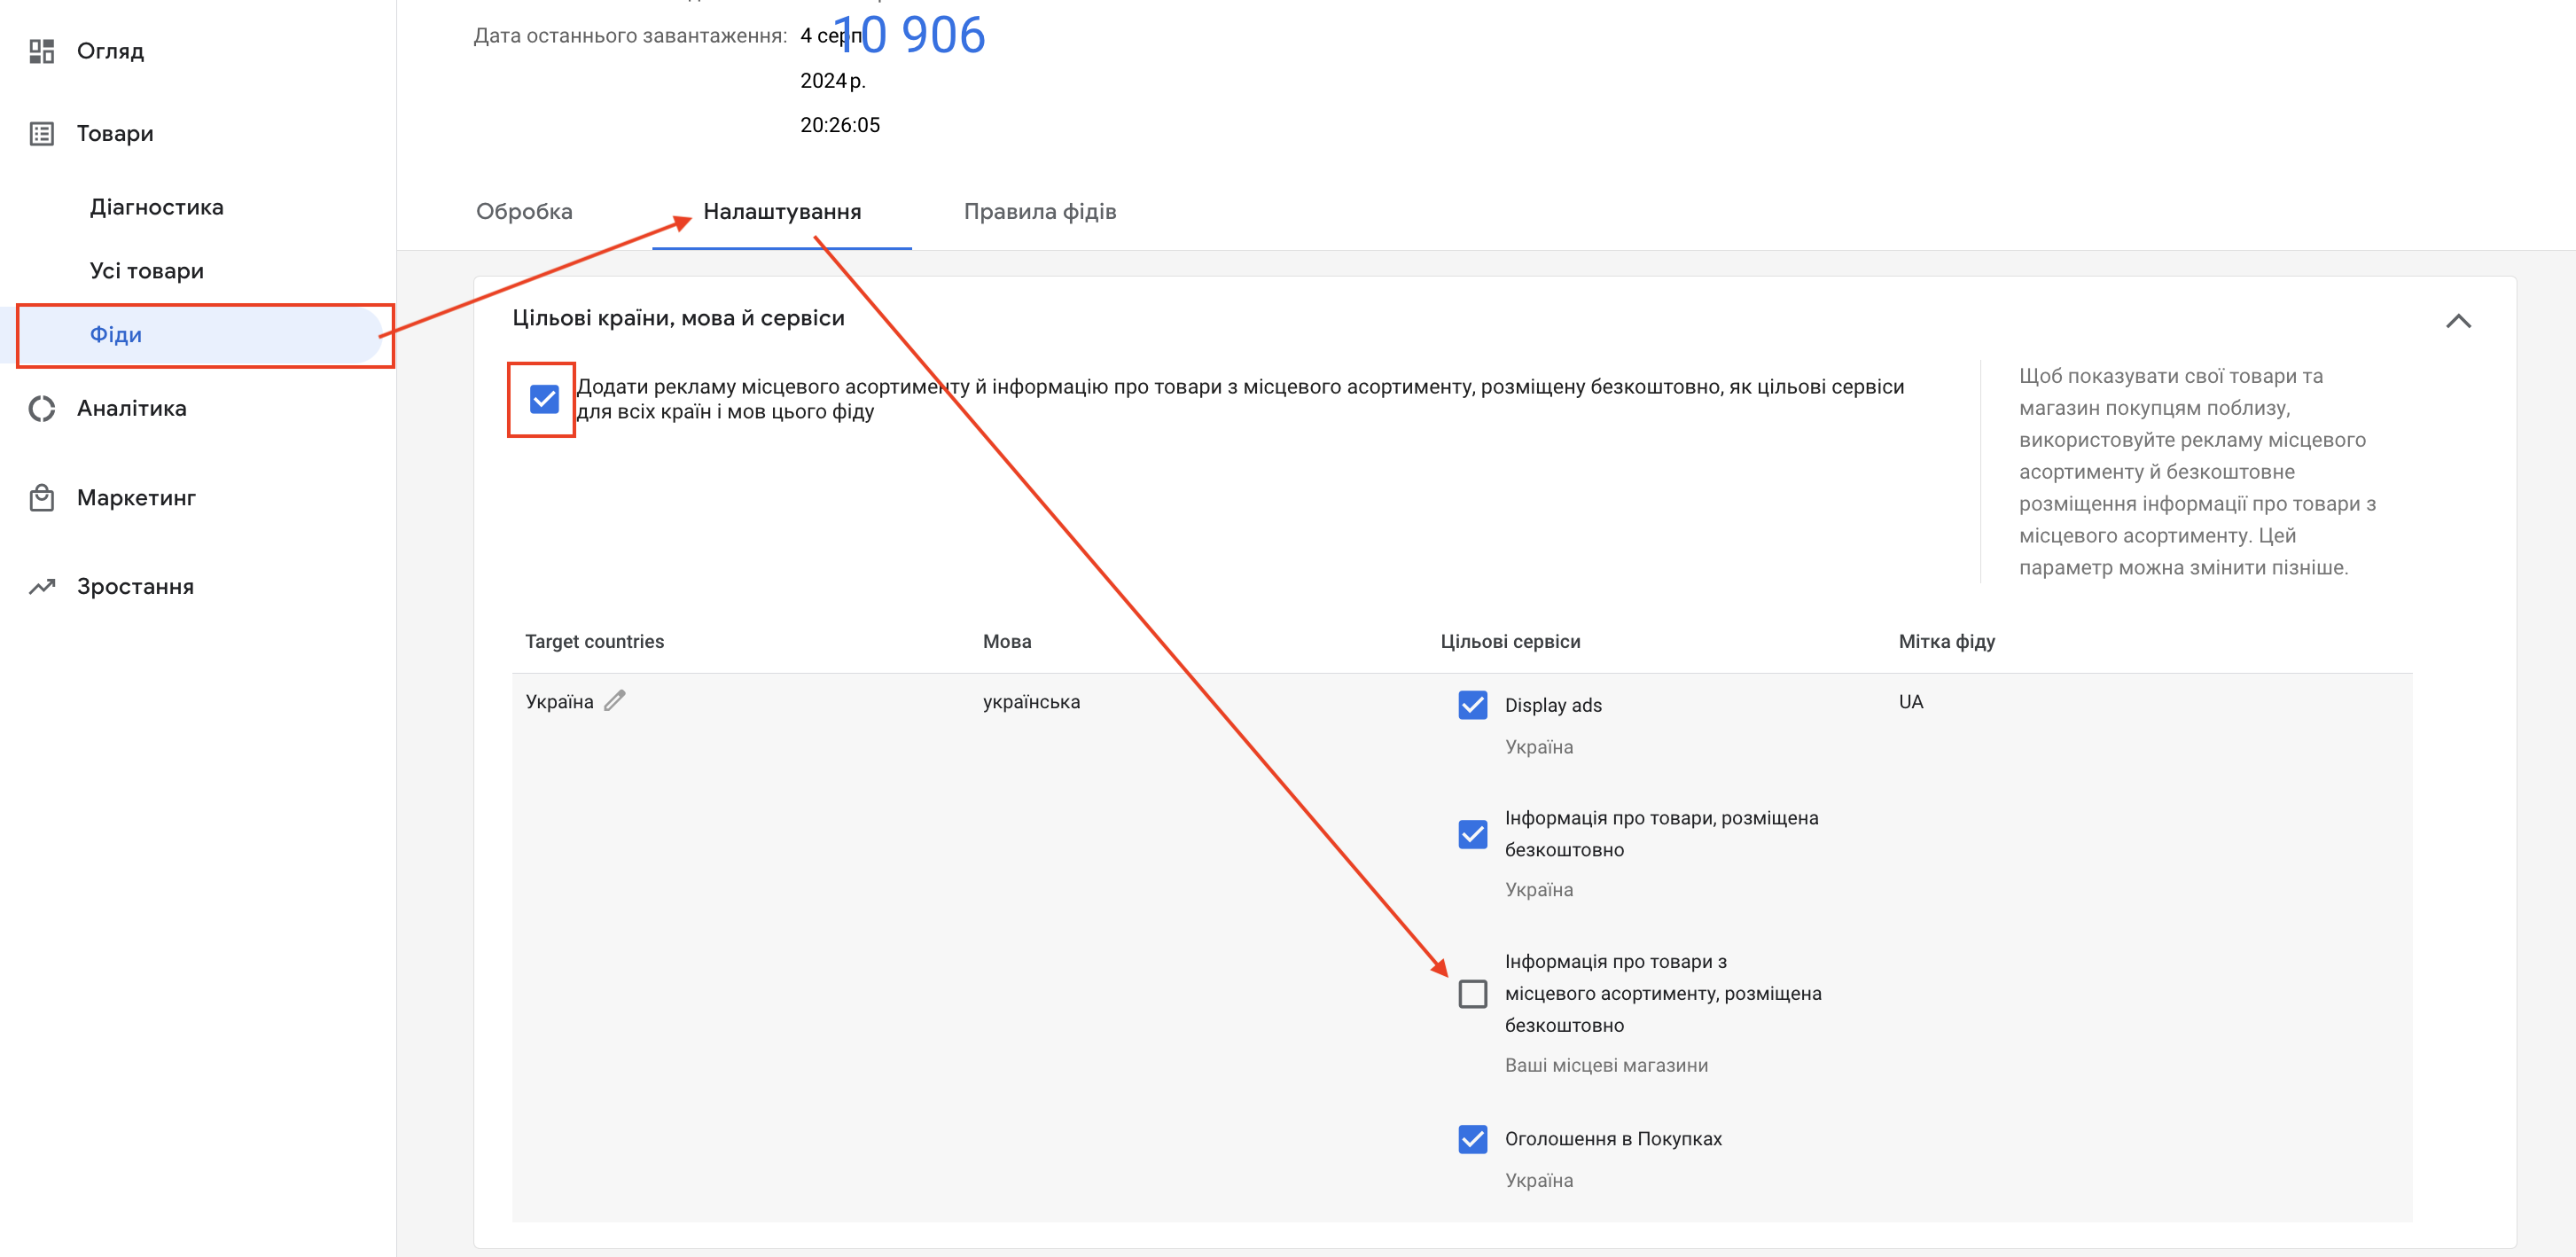The image size is (2576, 1257).
Task: Open the Зростання sidebar label
Action: [135, 587]
